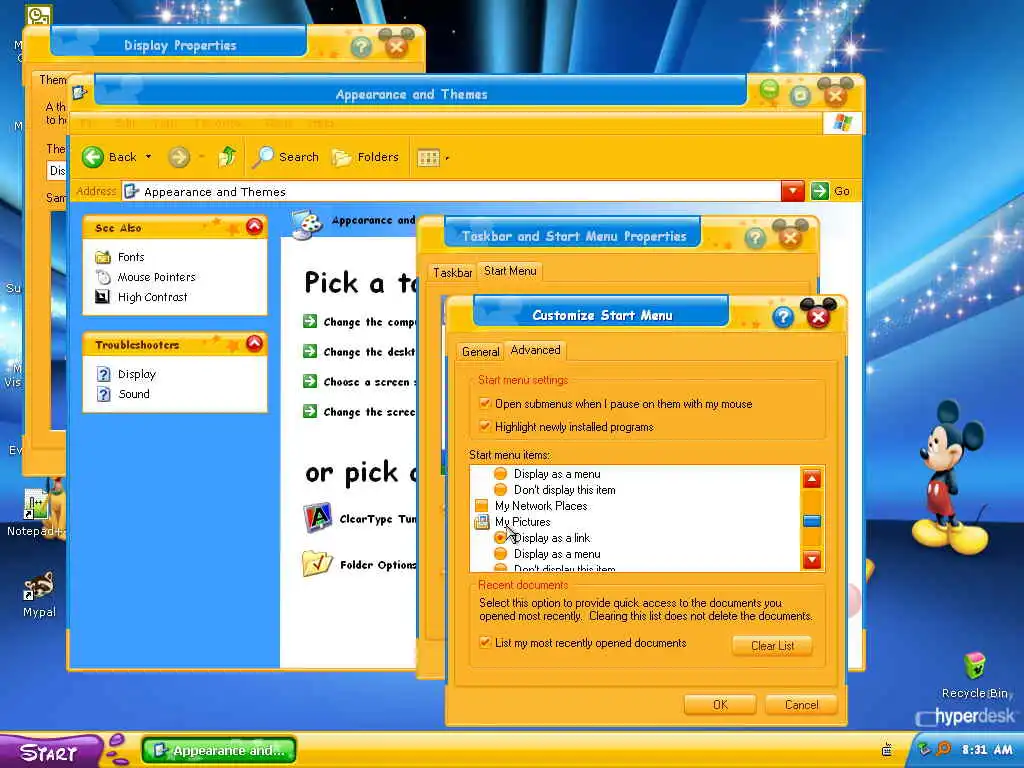Click the Clear List button
1024x768 pixels.
click(x=773, y=645)
